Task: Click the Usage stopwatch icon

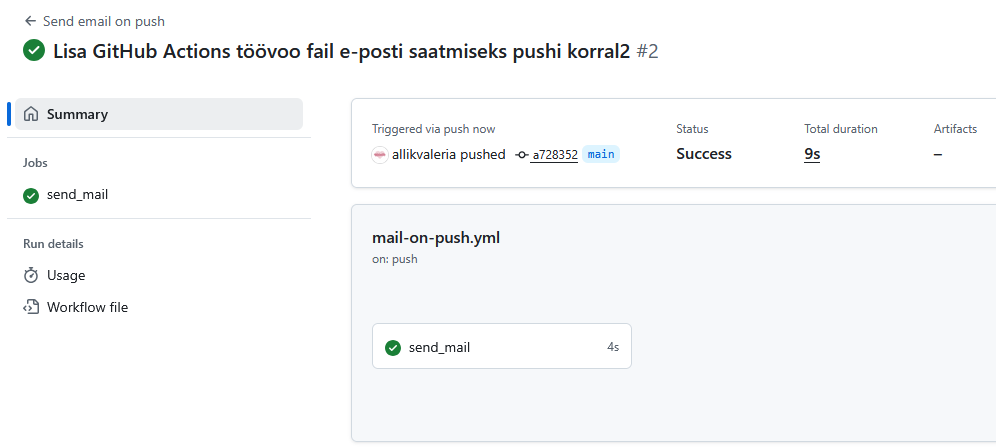Action: tap(31, 275)
